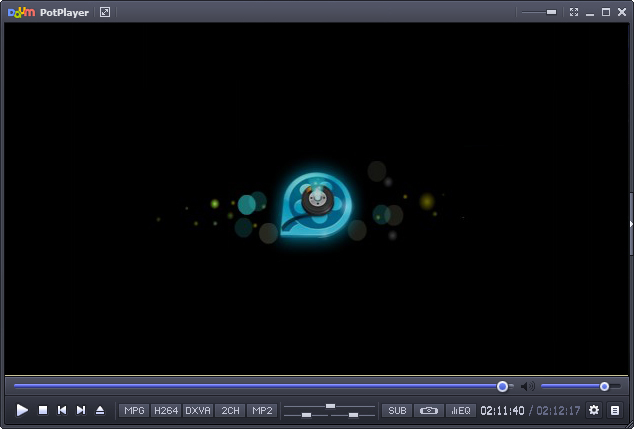Open file with the eject icon
Image resolution: width=634 pixels, height=429 pixels.
[x=100, y=410]
